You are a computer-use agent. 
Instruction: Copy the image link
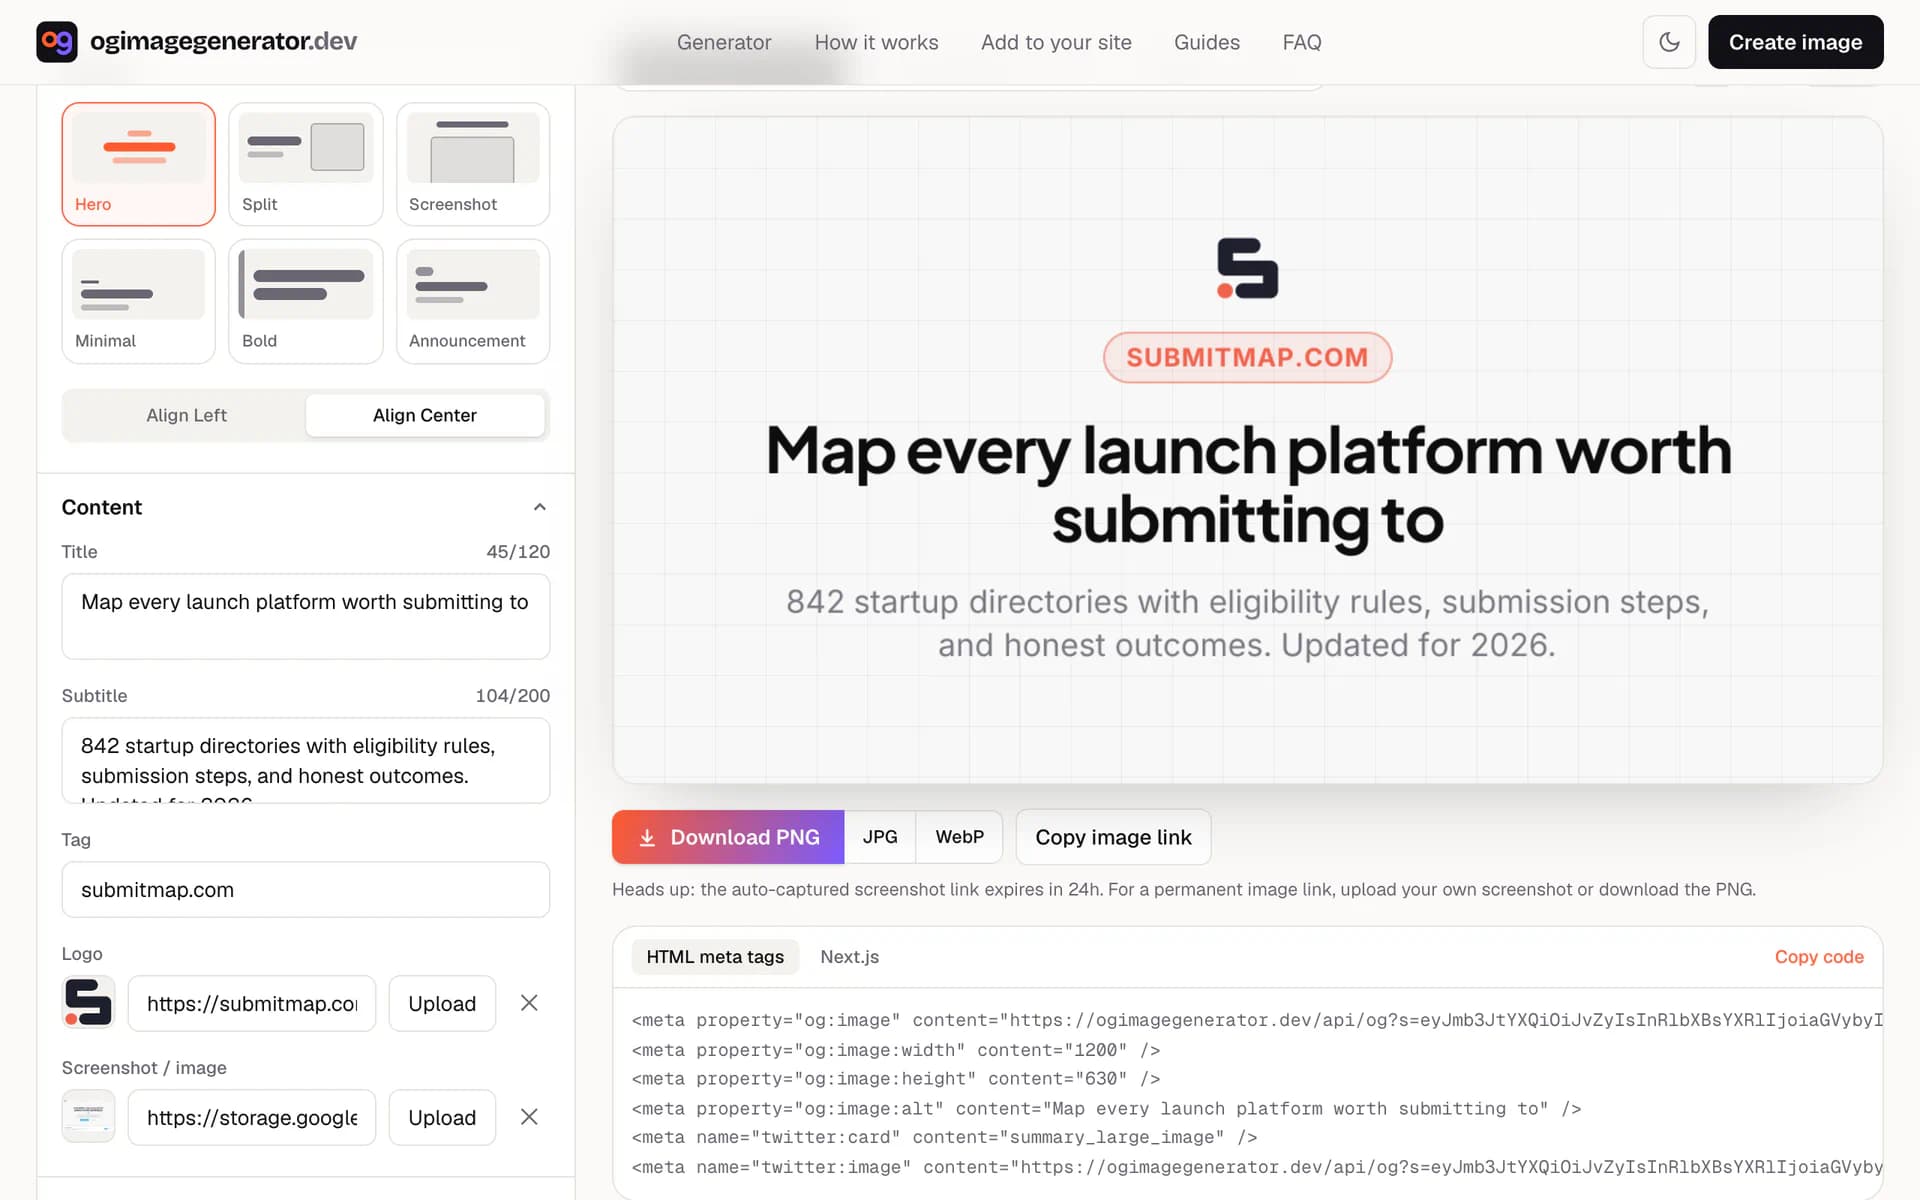(1113, 837)
